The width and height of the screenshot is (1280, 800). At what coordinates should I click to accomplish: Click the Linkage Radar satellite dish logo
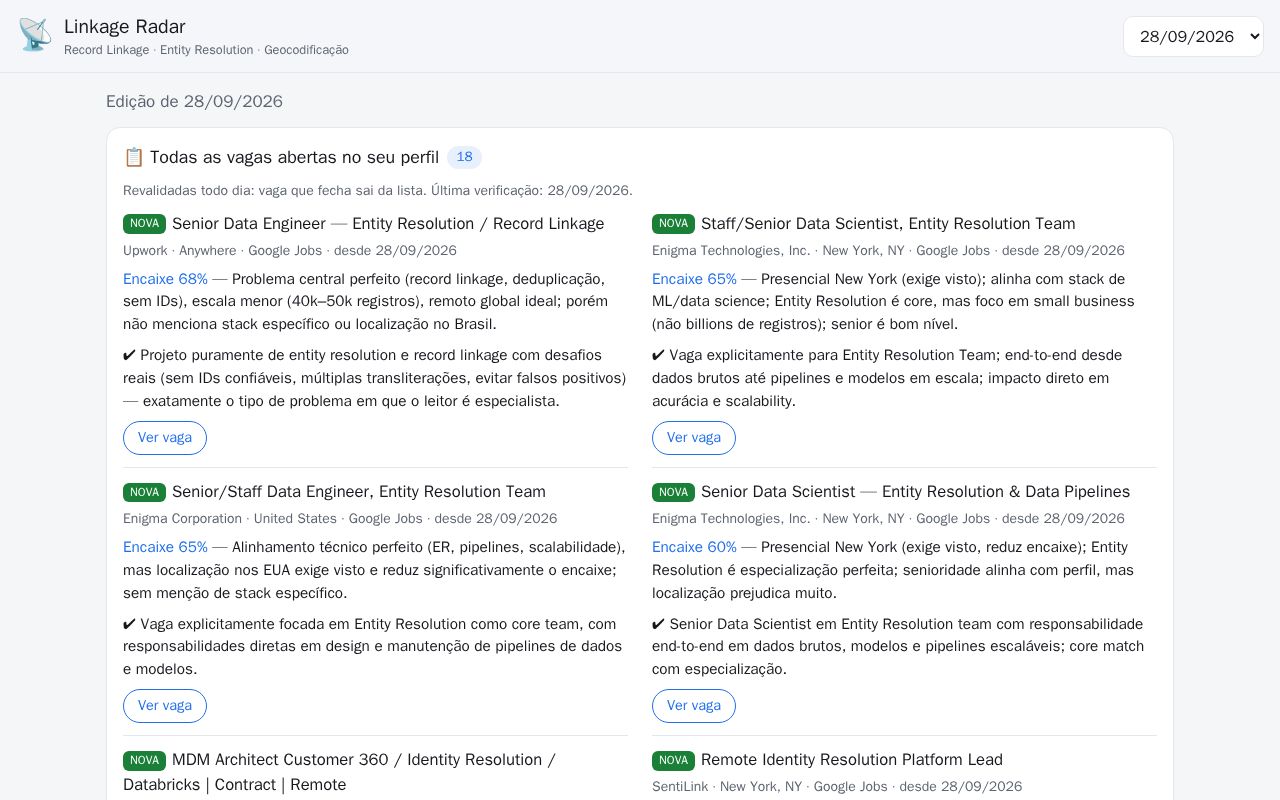click(35, 35)
